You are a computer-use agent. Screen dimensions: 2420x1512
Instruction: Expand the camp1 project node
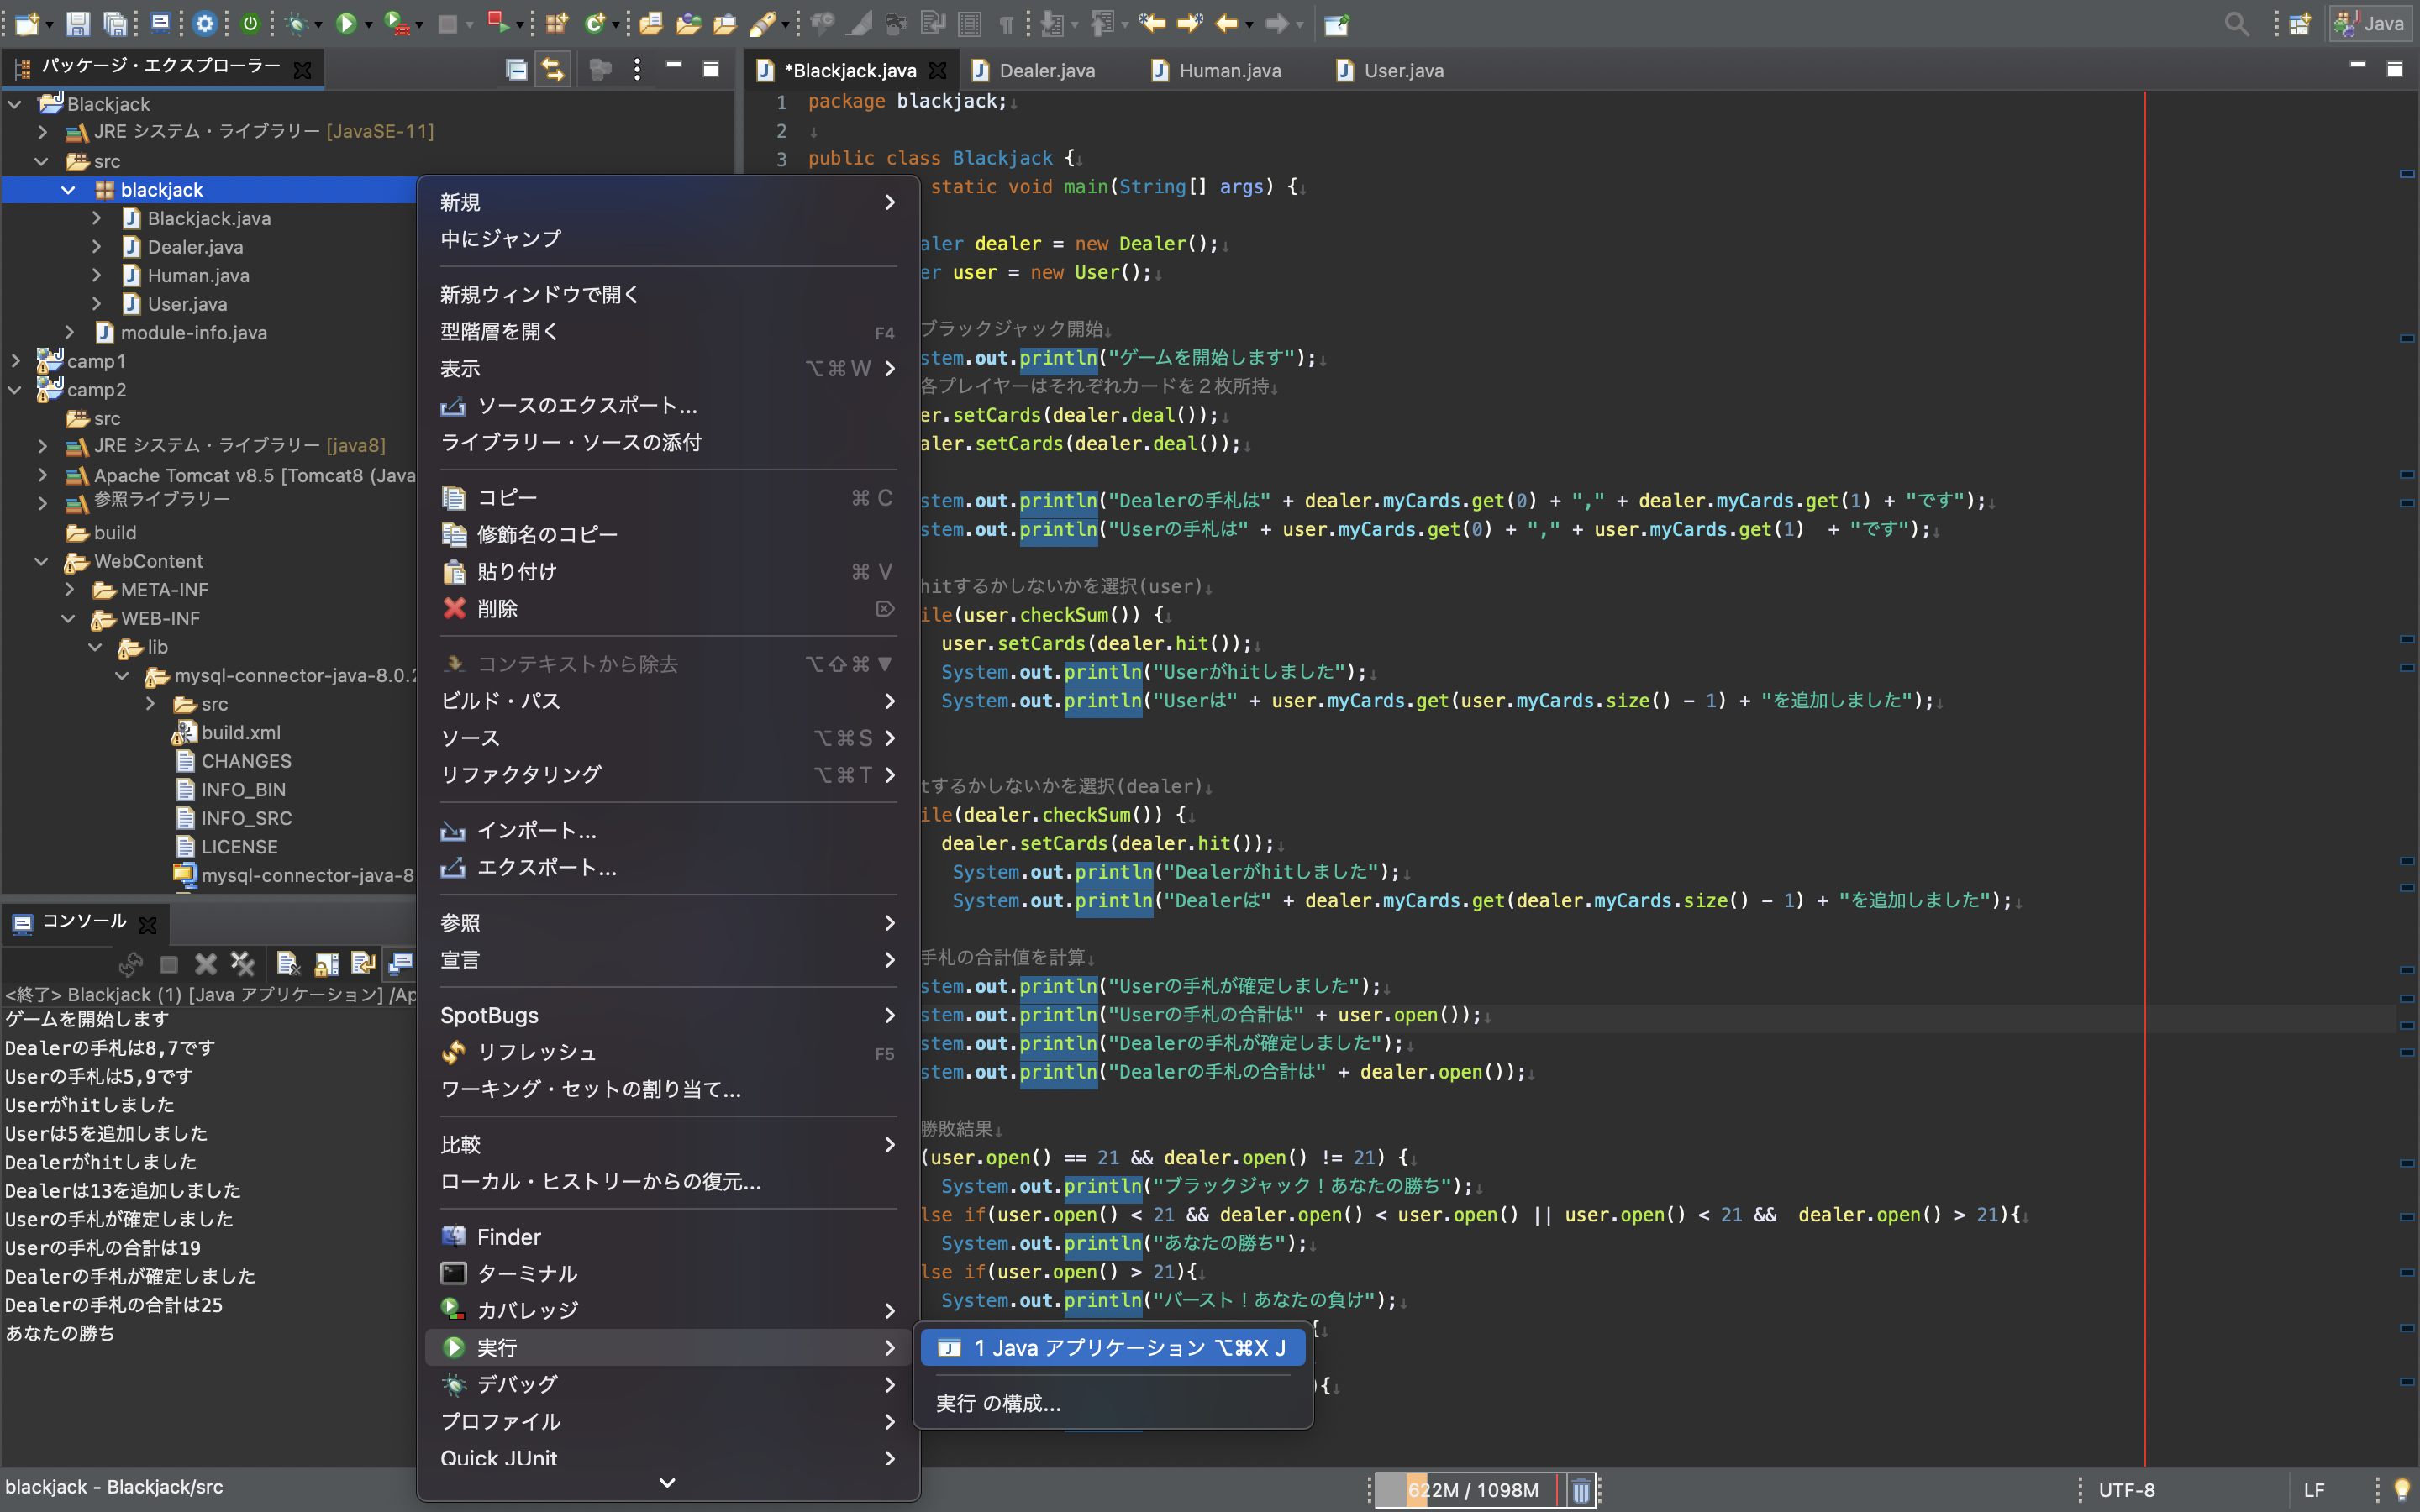pyautogui.click(x=15, y=361)
